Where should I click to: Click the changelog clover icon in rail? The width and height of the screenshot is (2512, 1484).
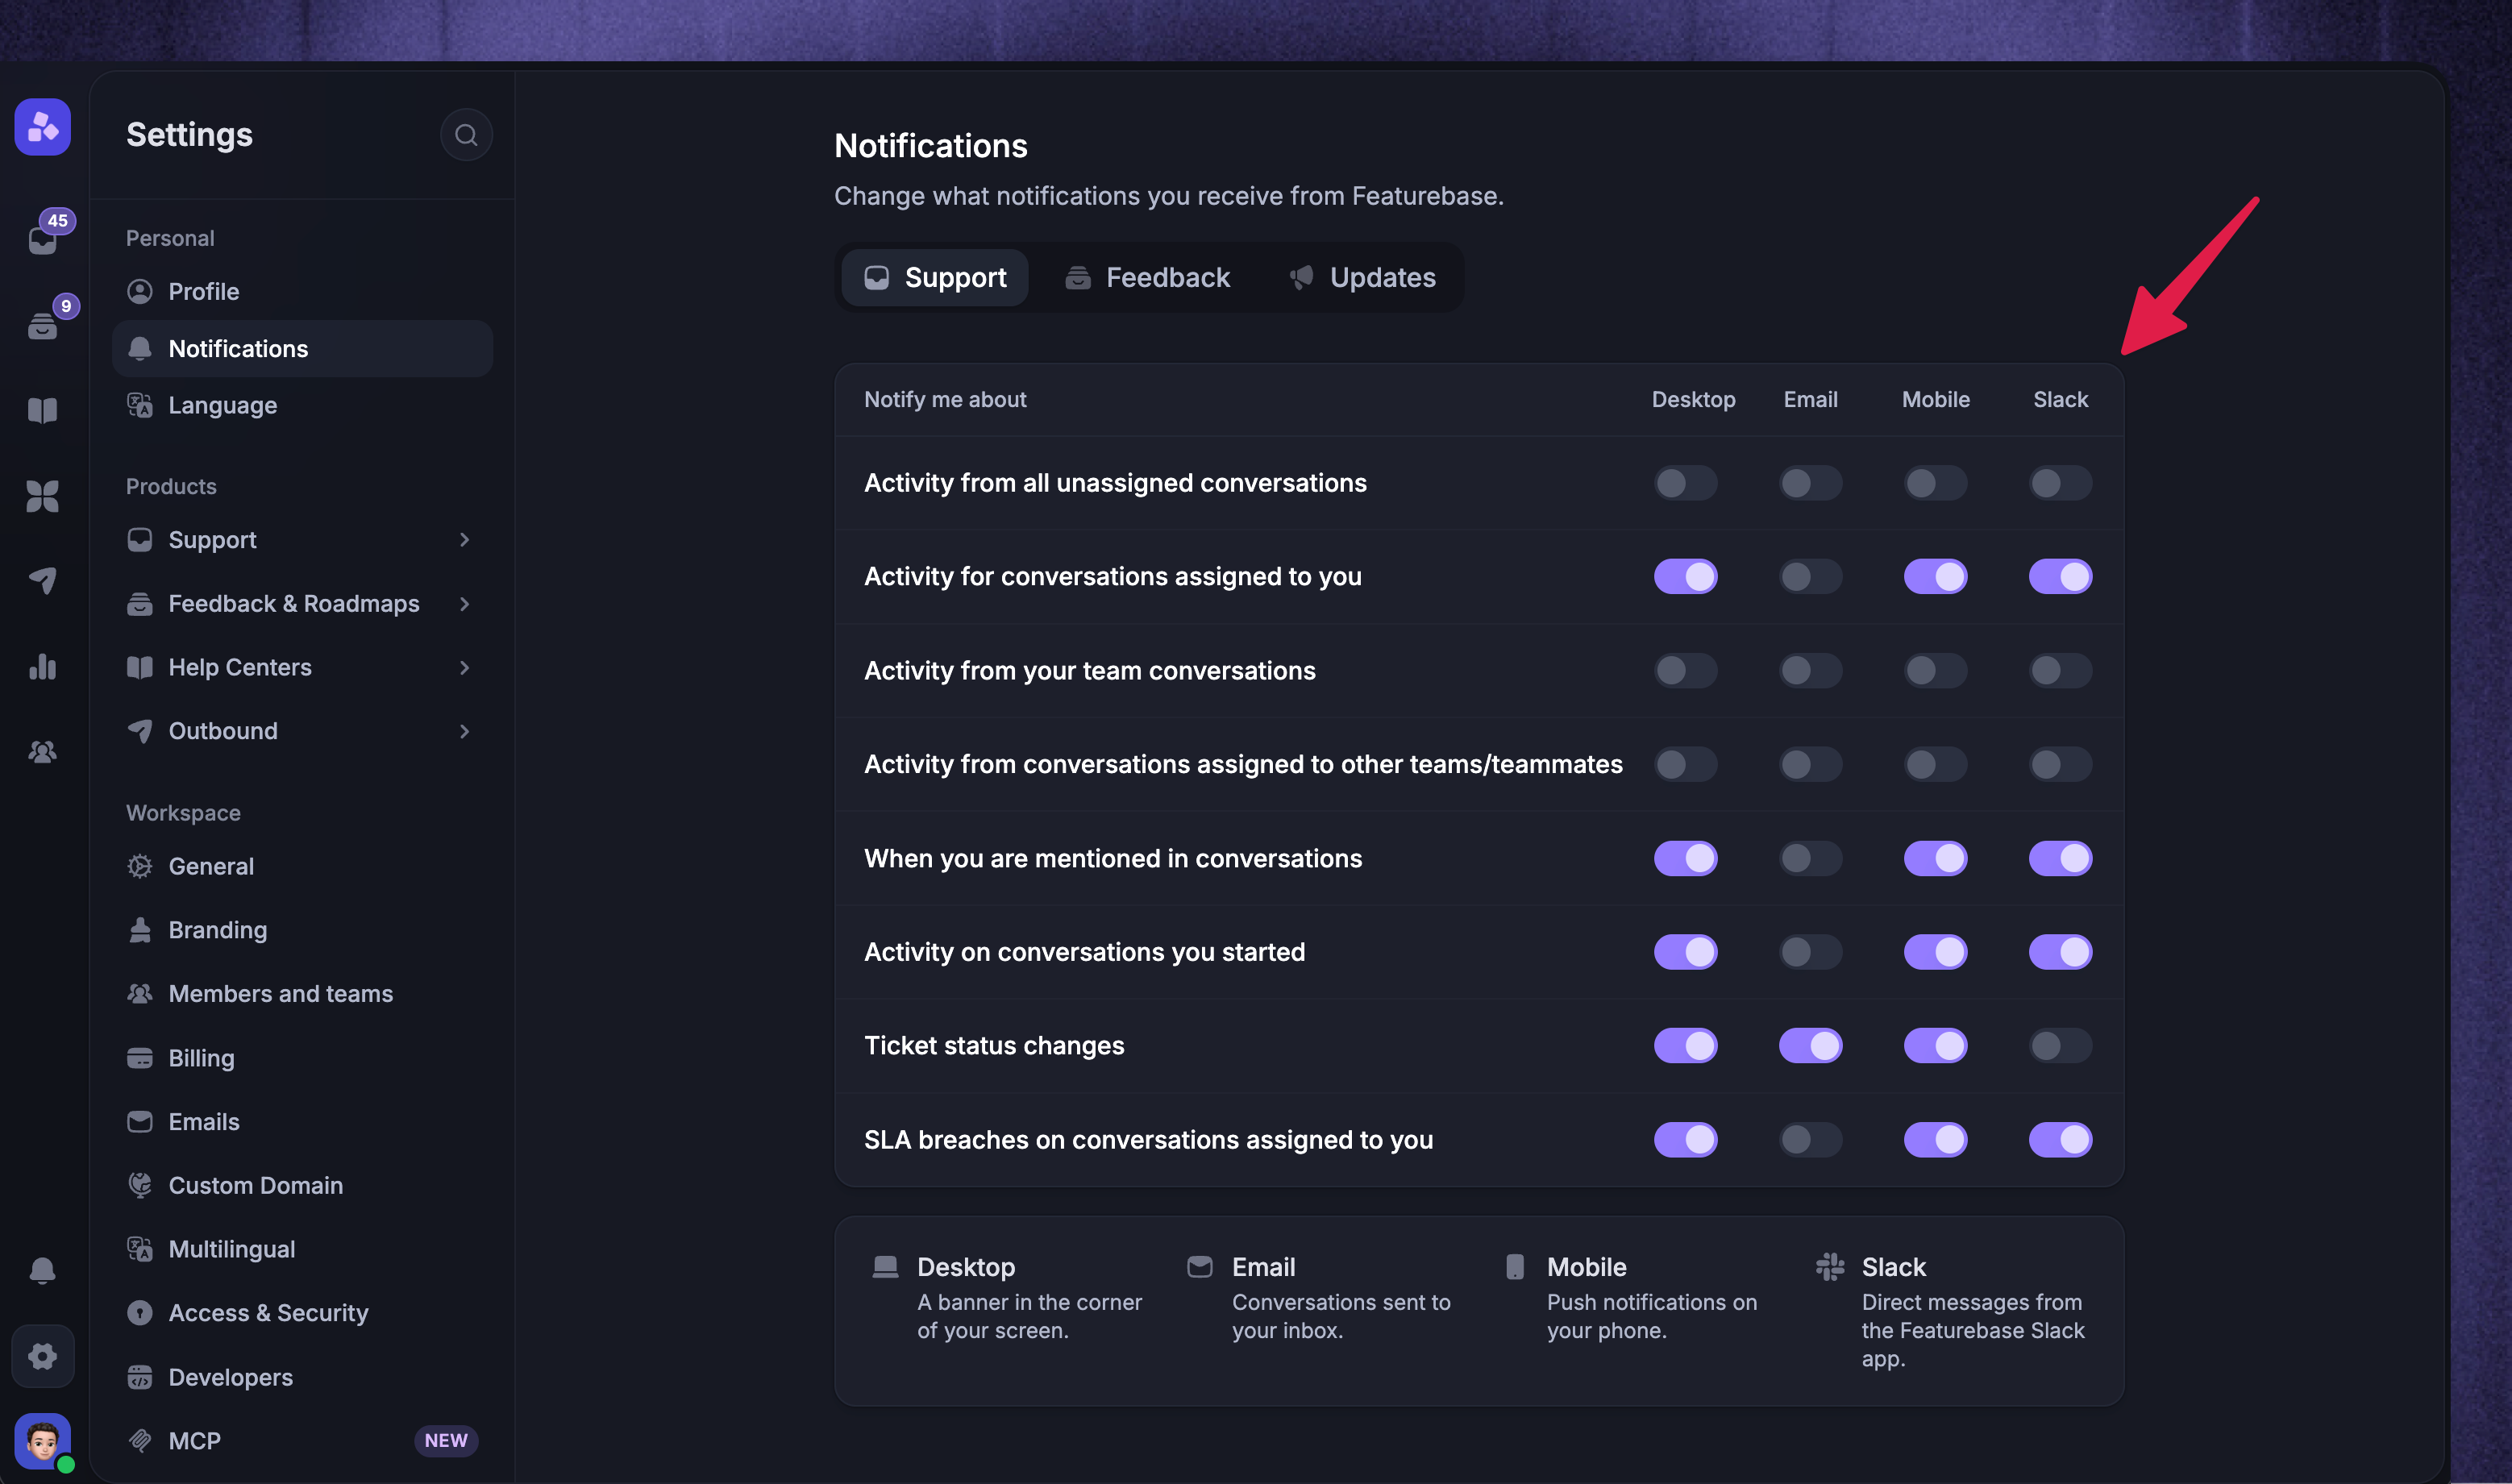pos(42,496)
